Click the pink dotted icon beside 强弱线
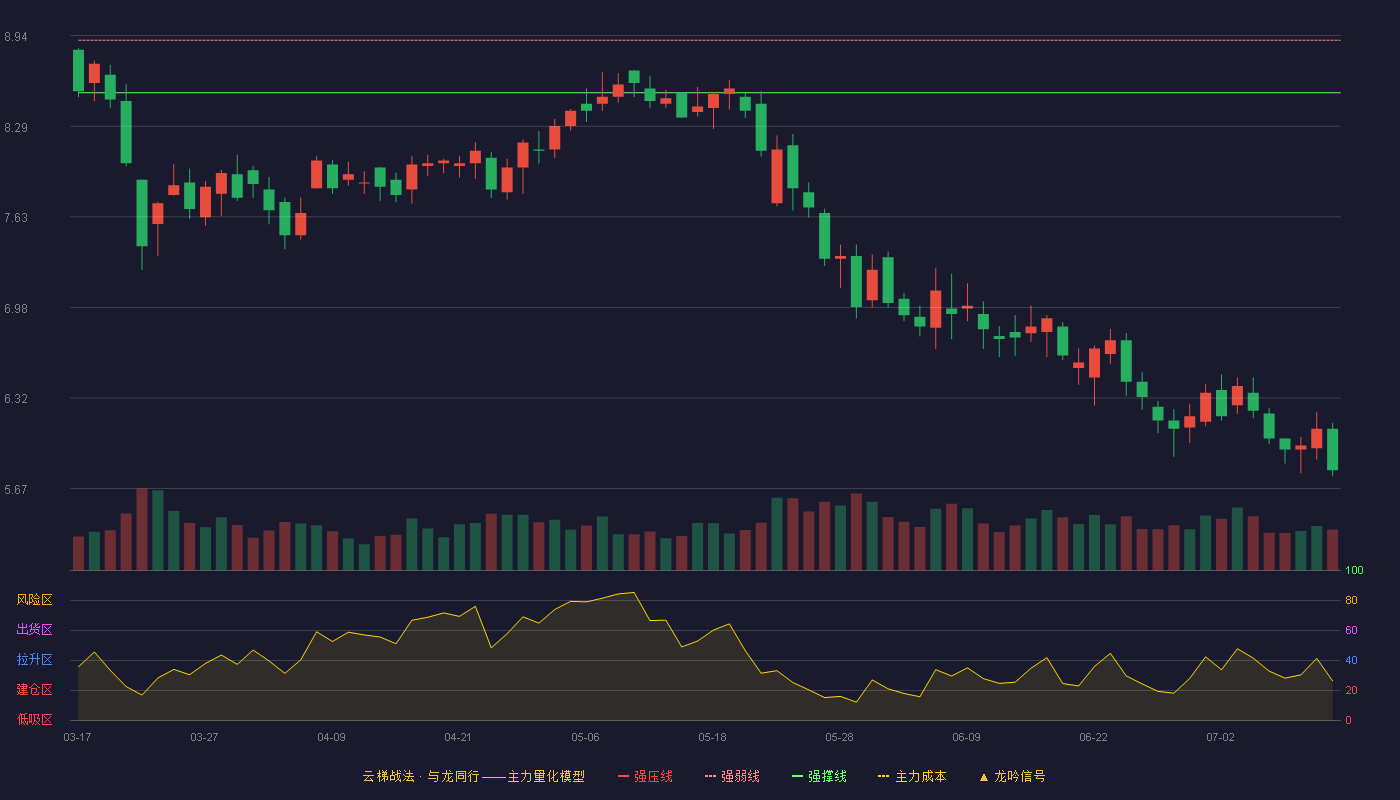The height and width of the screenshot is (800, 1400). click(x=710, y=776)
